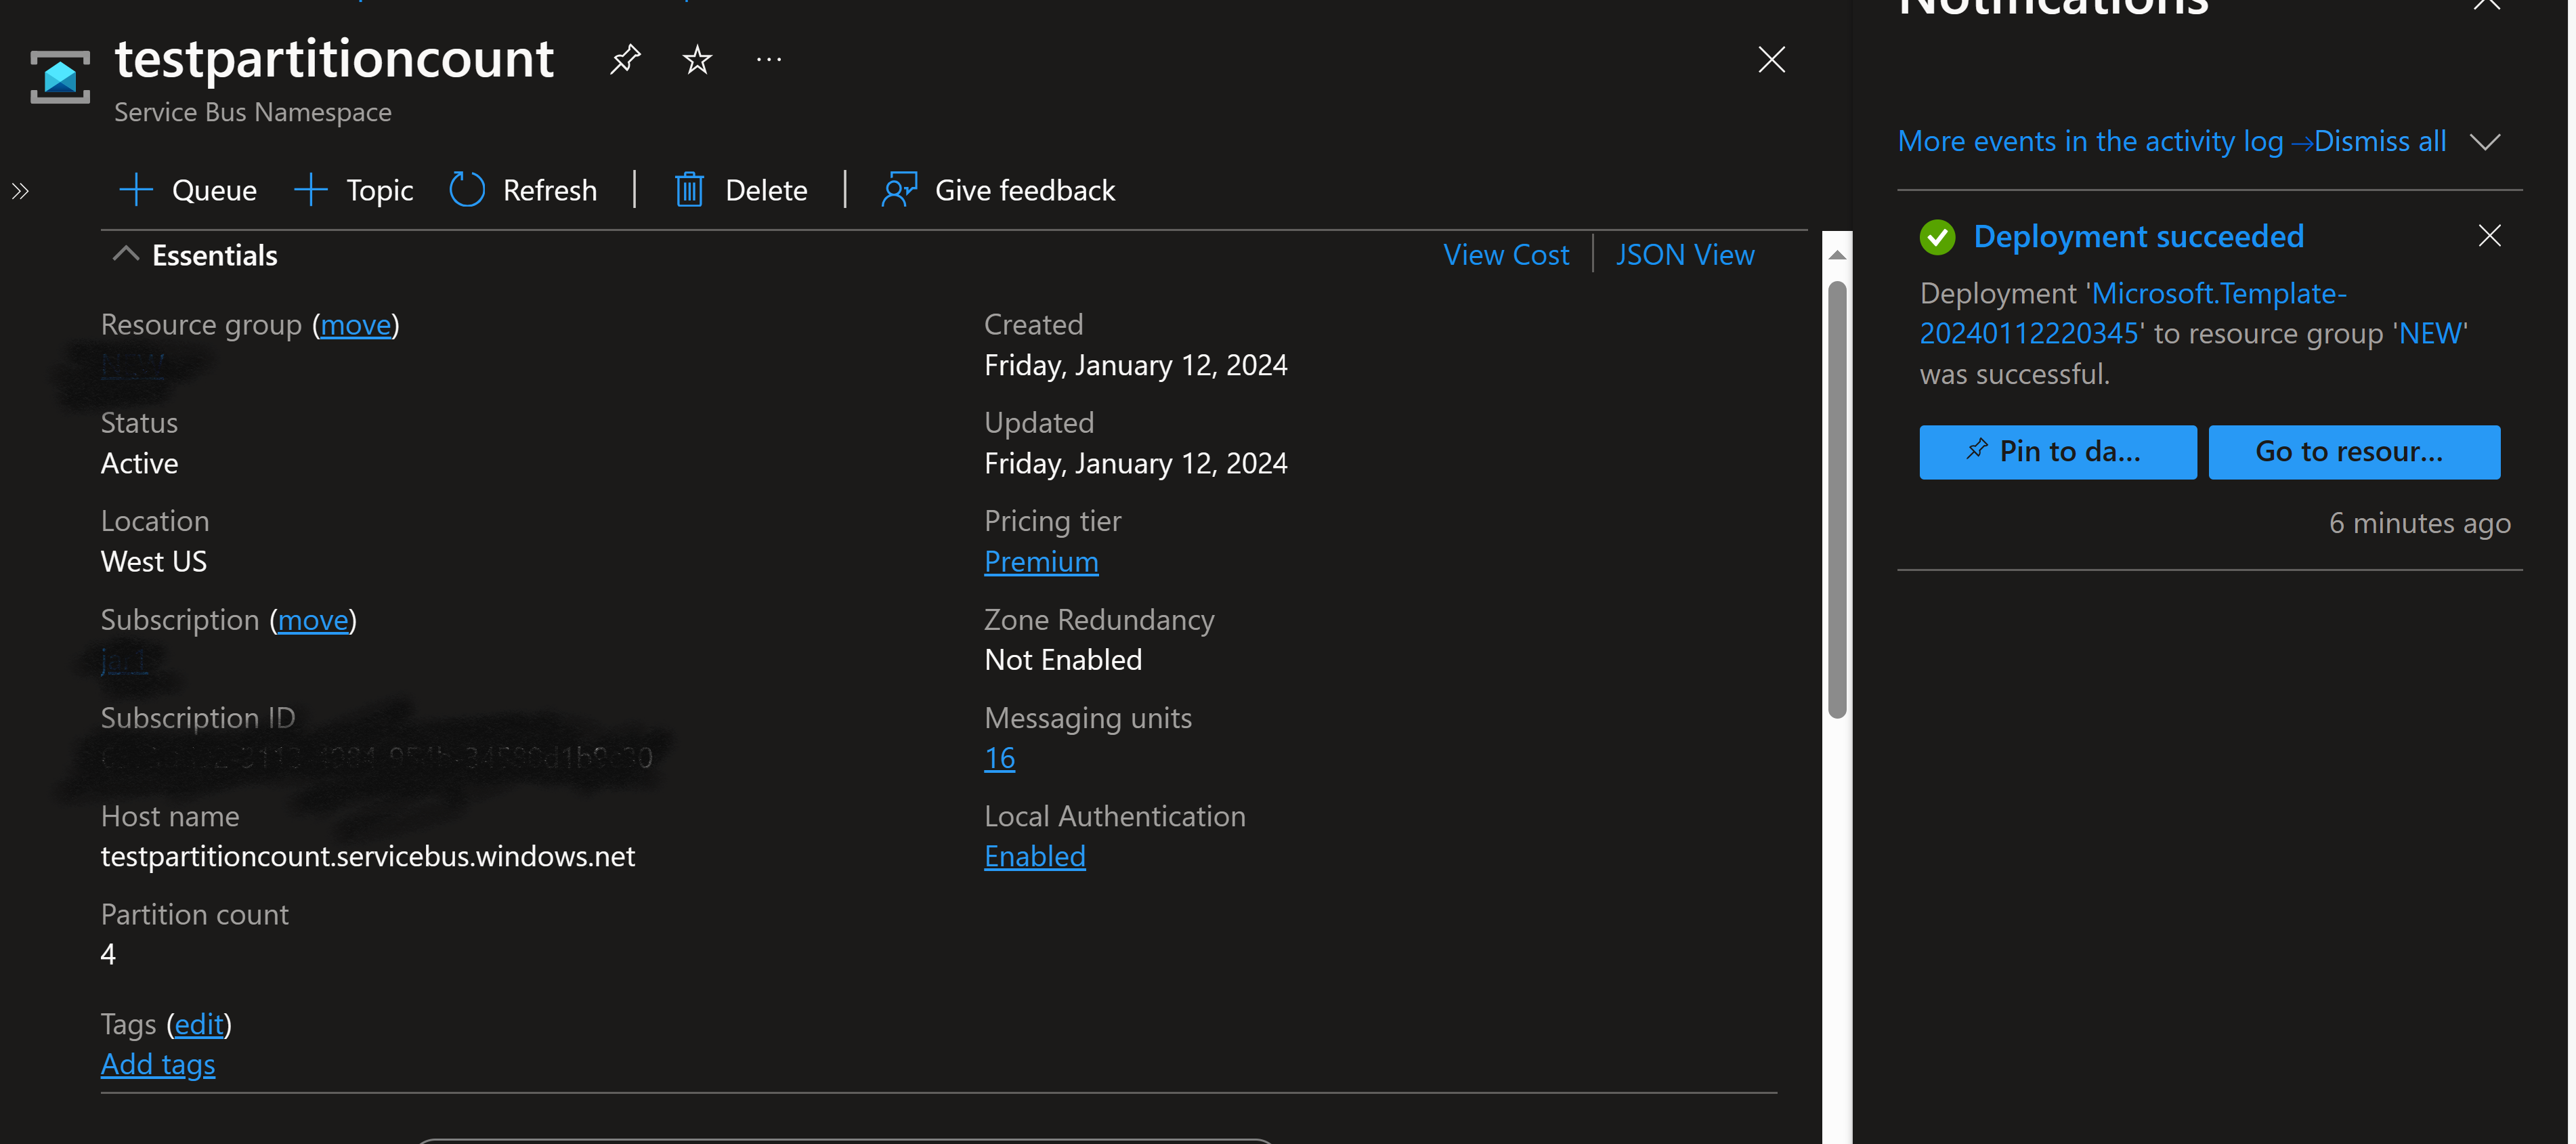Open Give feedback
Viewport: 2576px width, 1144px height.
tap(998, 190)
